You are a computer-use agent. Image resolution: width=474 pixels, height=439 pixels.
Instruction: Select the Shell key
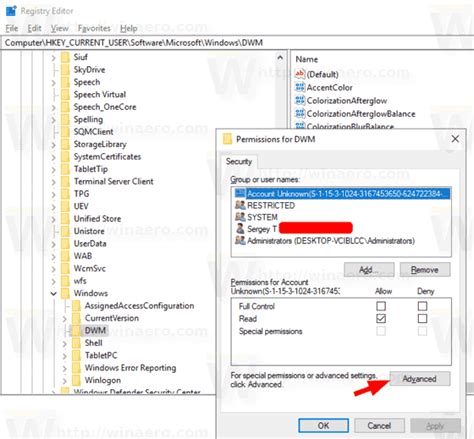[93, 343]
